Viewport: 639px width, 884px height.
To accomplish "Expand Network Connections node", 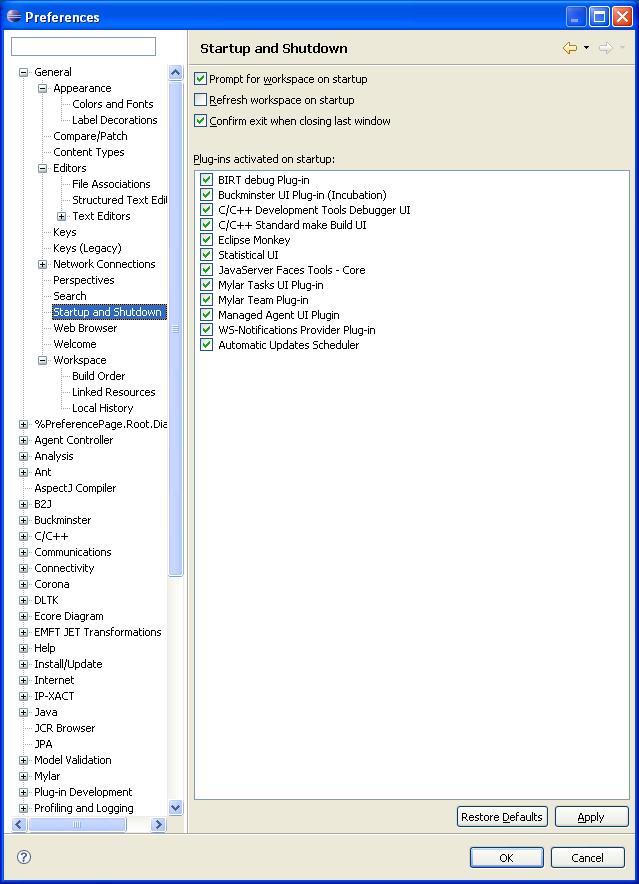I will (42, 264).
